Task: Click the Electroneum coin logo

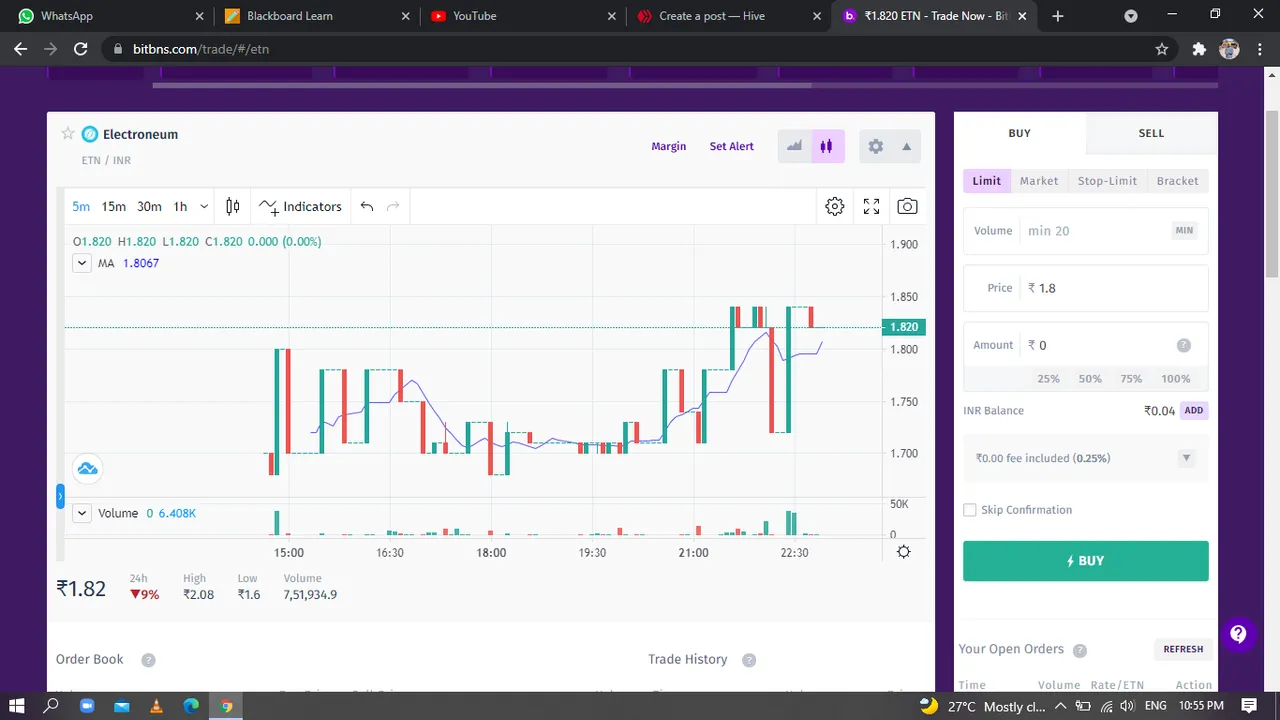Action: (x=89, y=134)
